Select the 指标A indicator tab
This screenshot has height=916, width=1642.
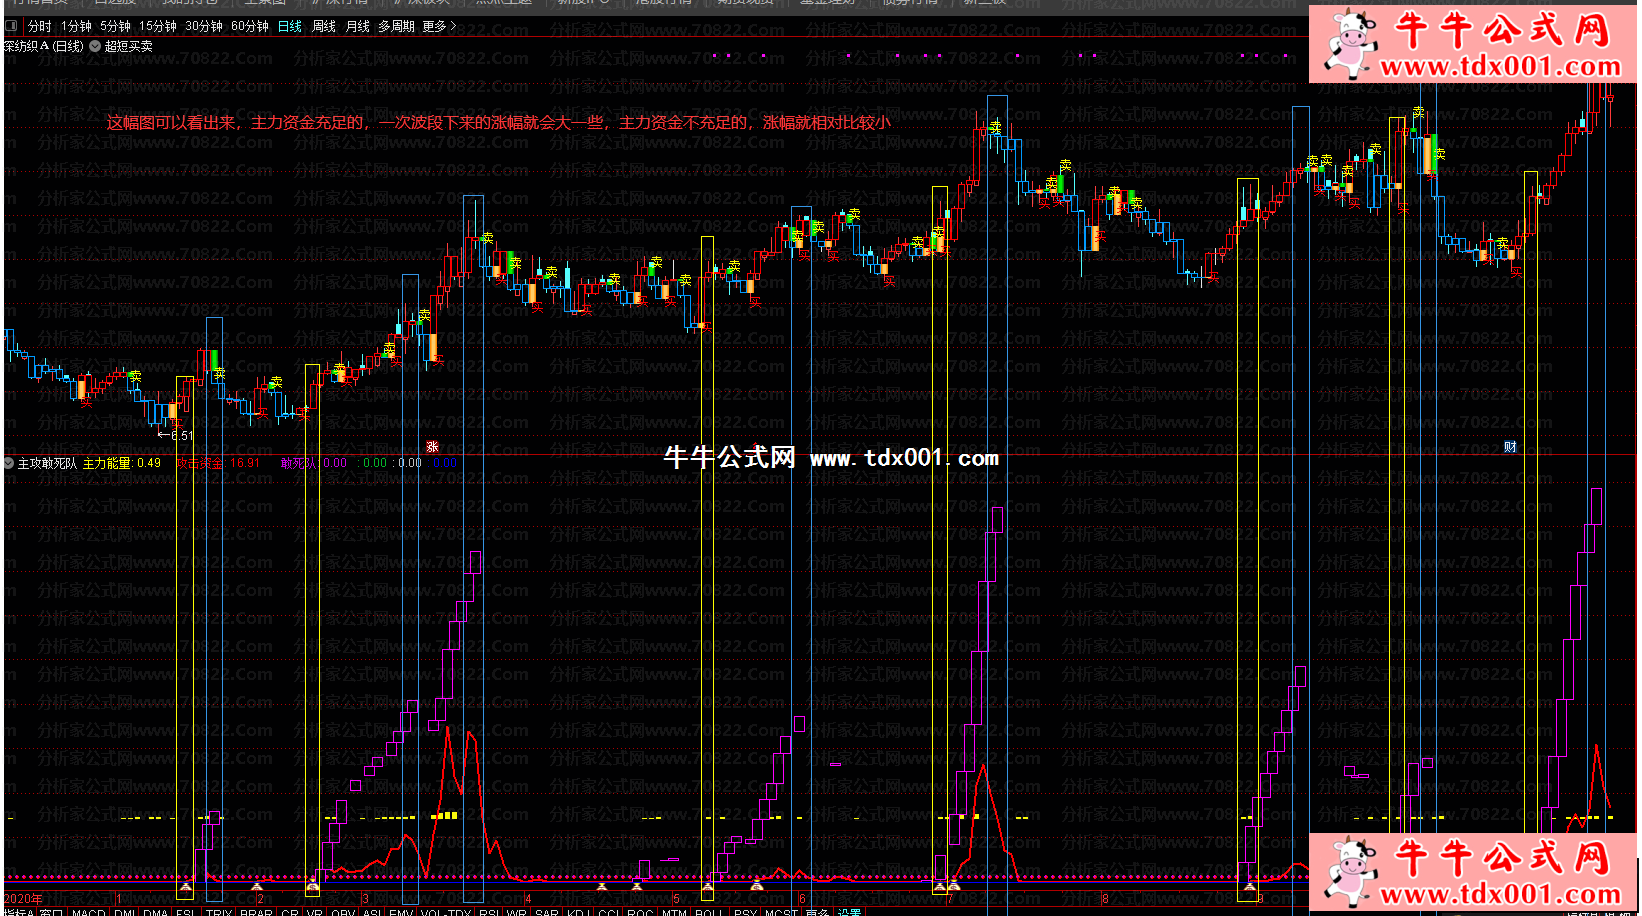tap(18, 911)
